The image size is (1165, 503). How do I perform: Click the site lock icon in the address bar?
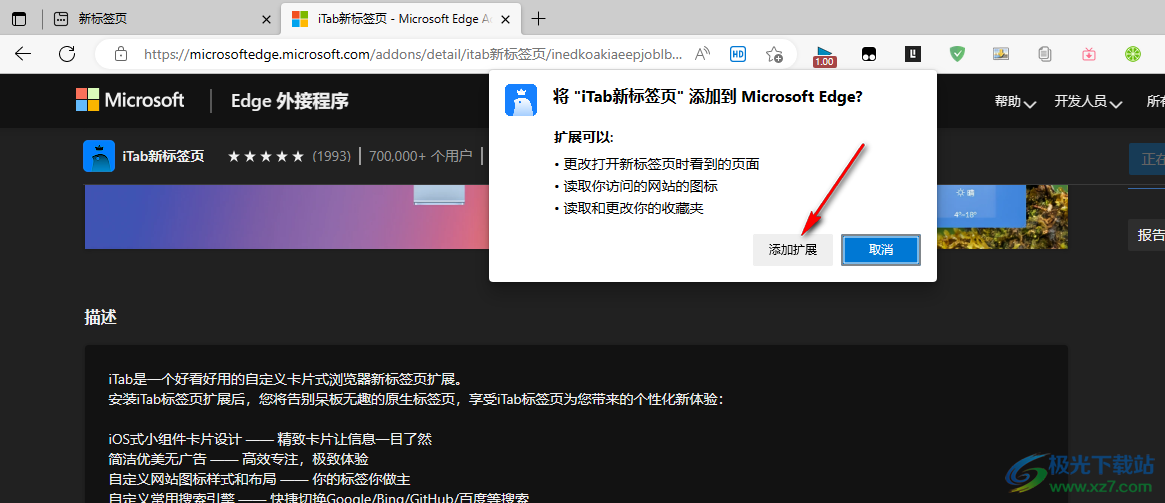(x=120, y=53)
